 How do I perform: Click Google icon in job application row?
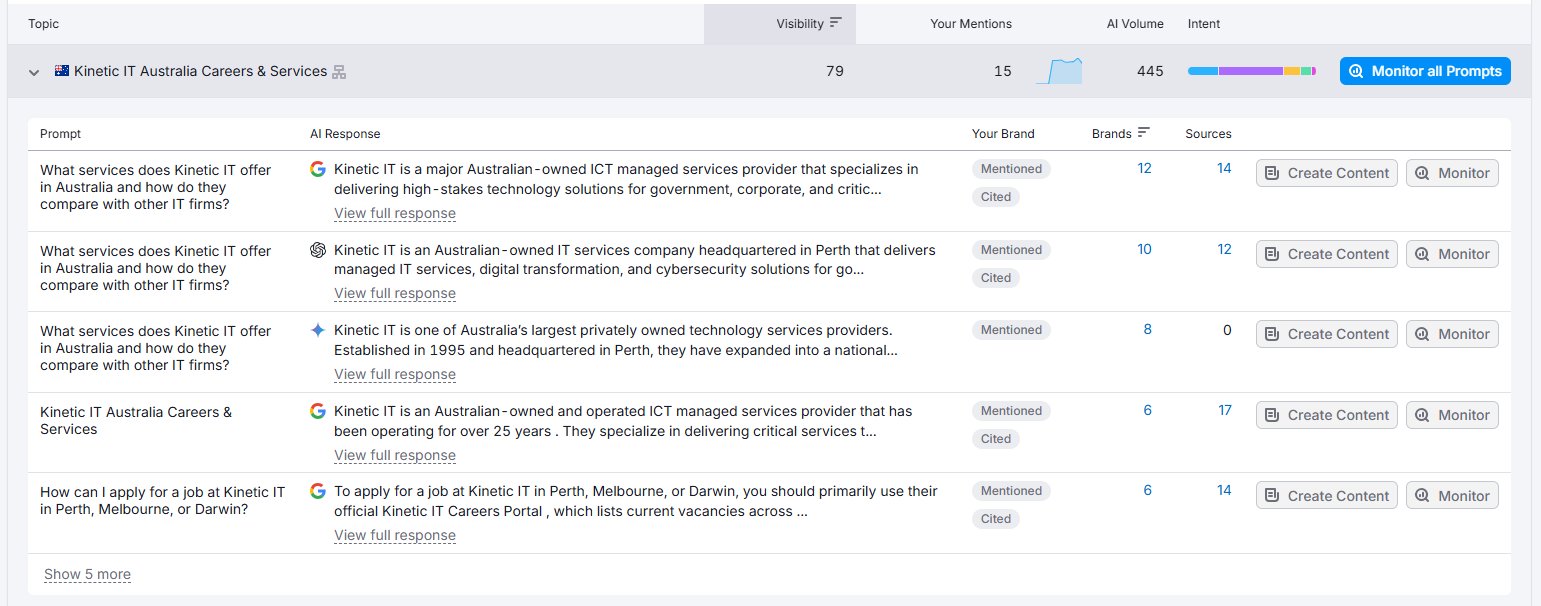318,491
